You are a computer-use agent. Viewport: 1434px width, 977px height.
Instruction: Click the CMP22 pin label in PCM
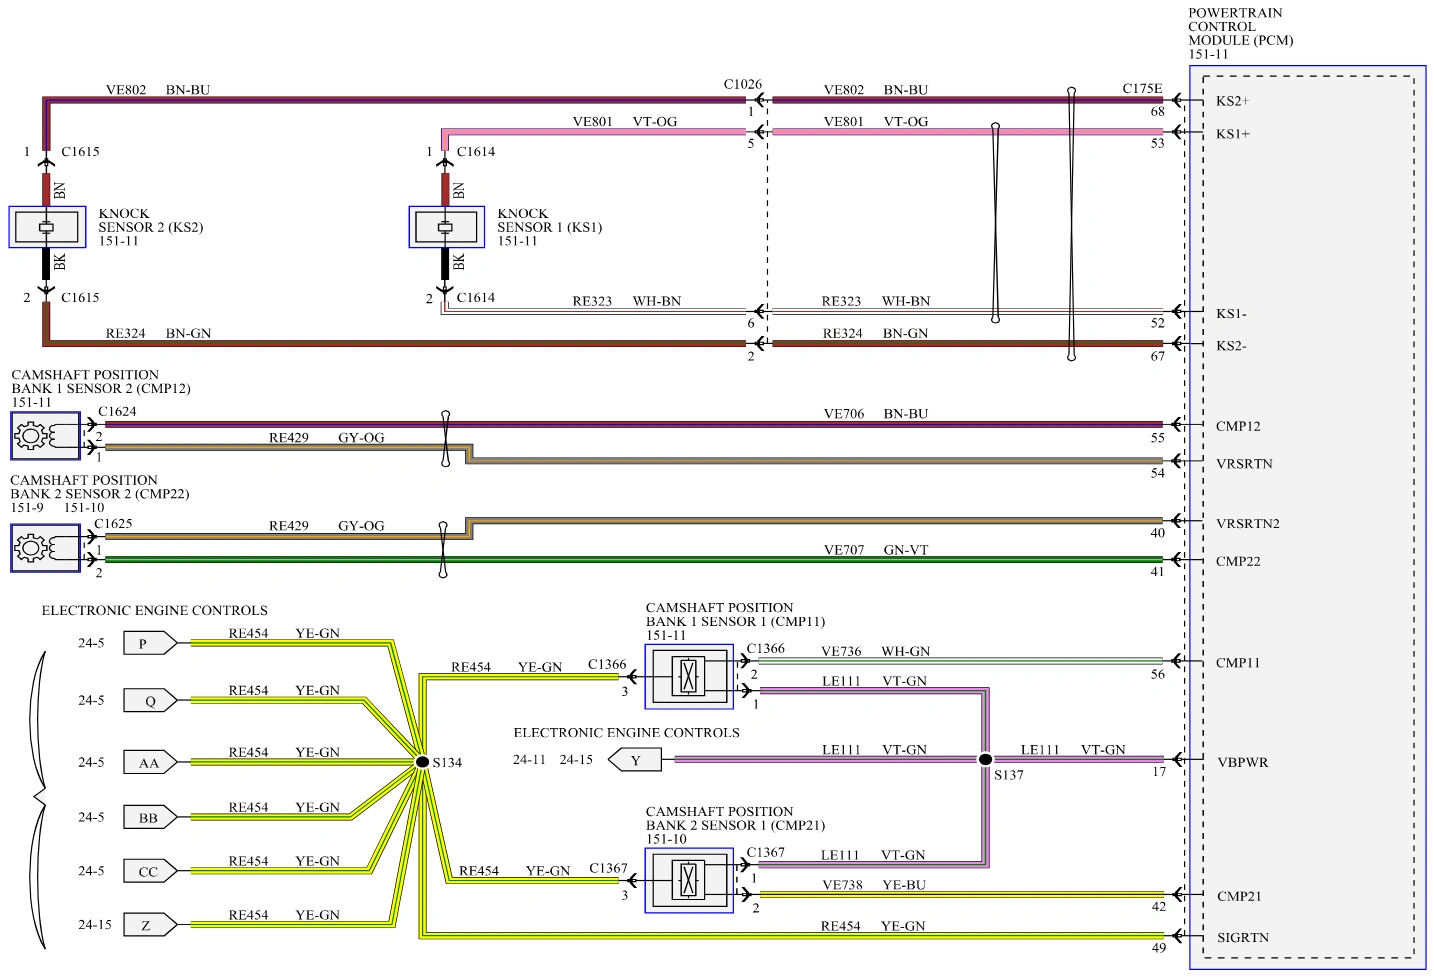pyautogui.click(x=1238, y=561)
